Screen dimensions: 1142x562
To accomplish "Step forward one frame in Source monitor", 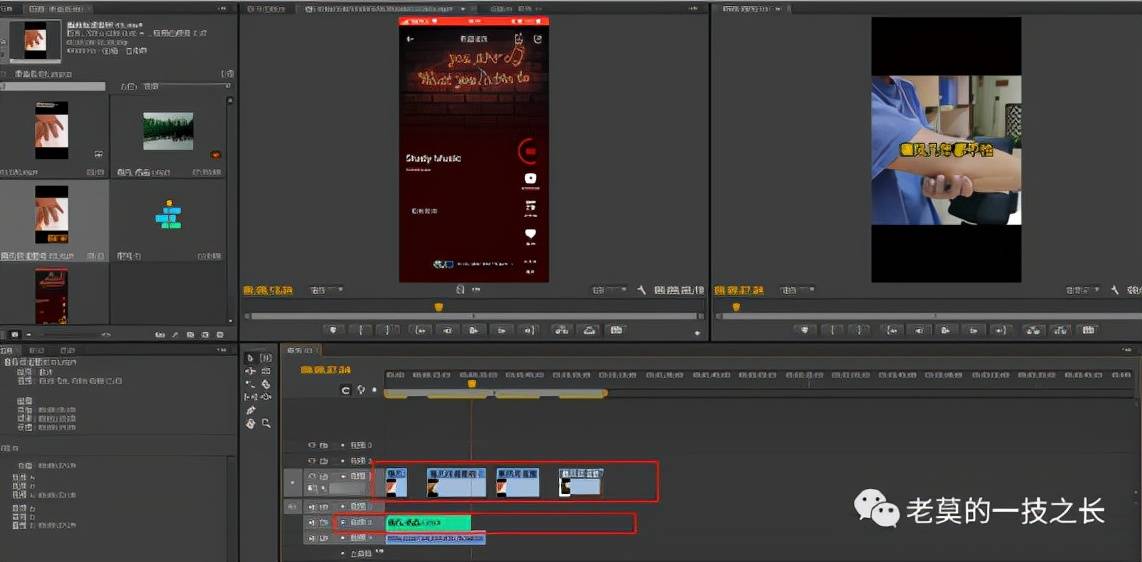I will coord(502,331).
